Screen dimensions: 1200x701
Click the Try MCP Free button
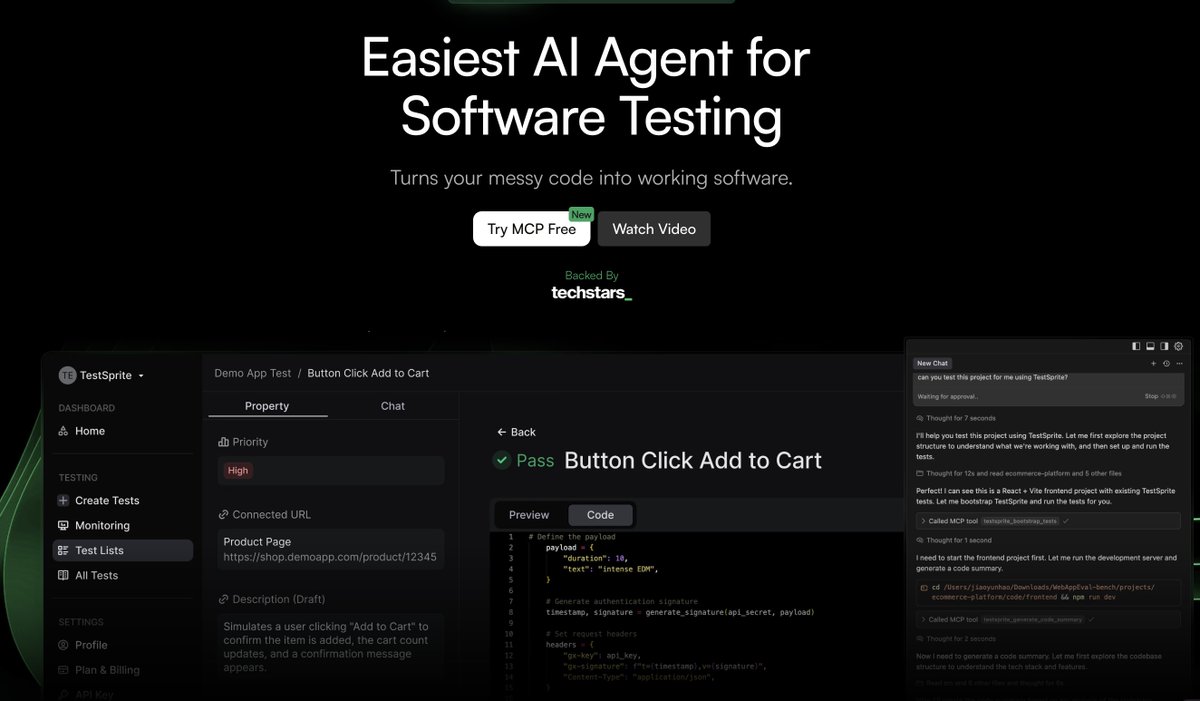click(x=531, y=229)
